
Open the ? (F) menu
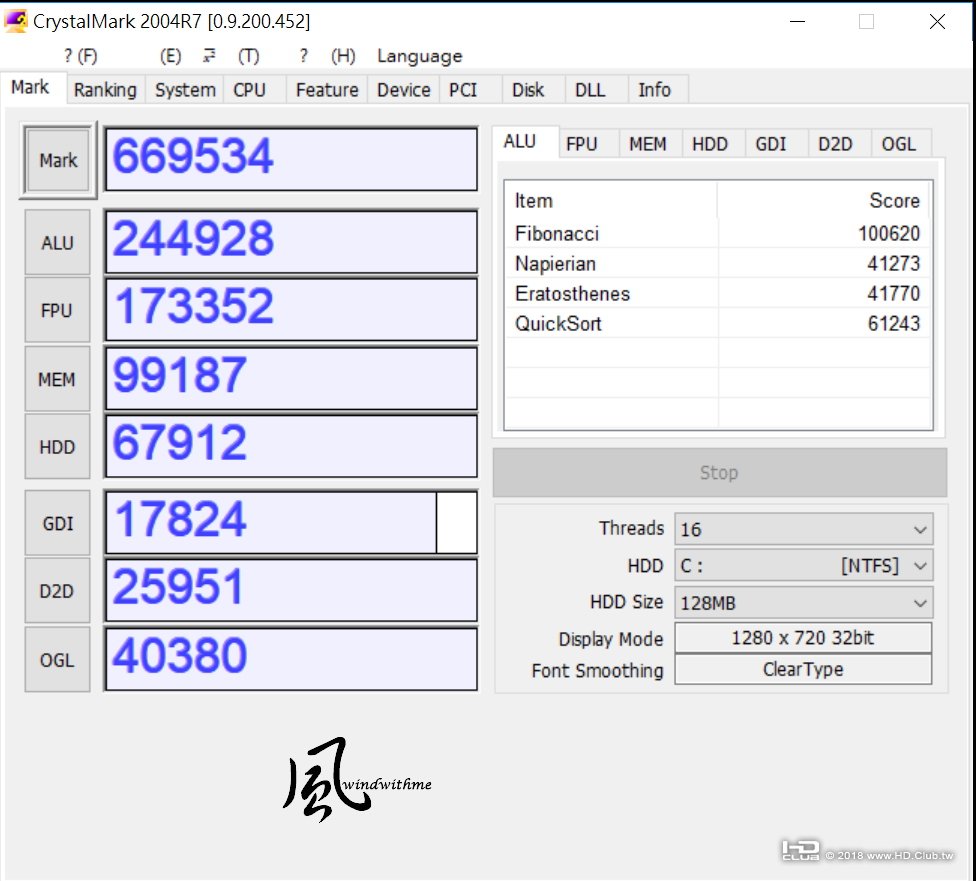(x=80, y=56)
